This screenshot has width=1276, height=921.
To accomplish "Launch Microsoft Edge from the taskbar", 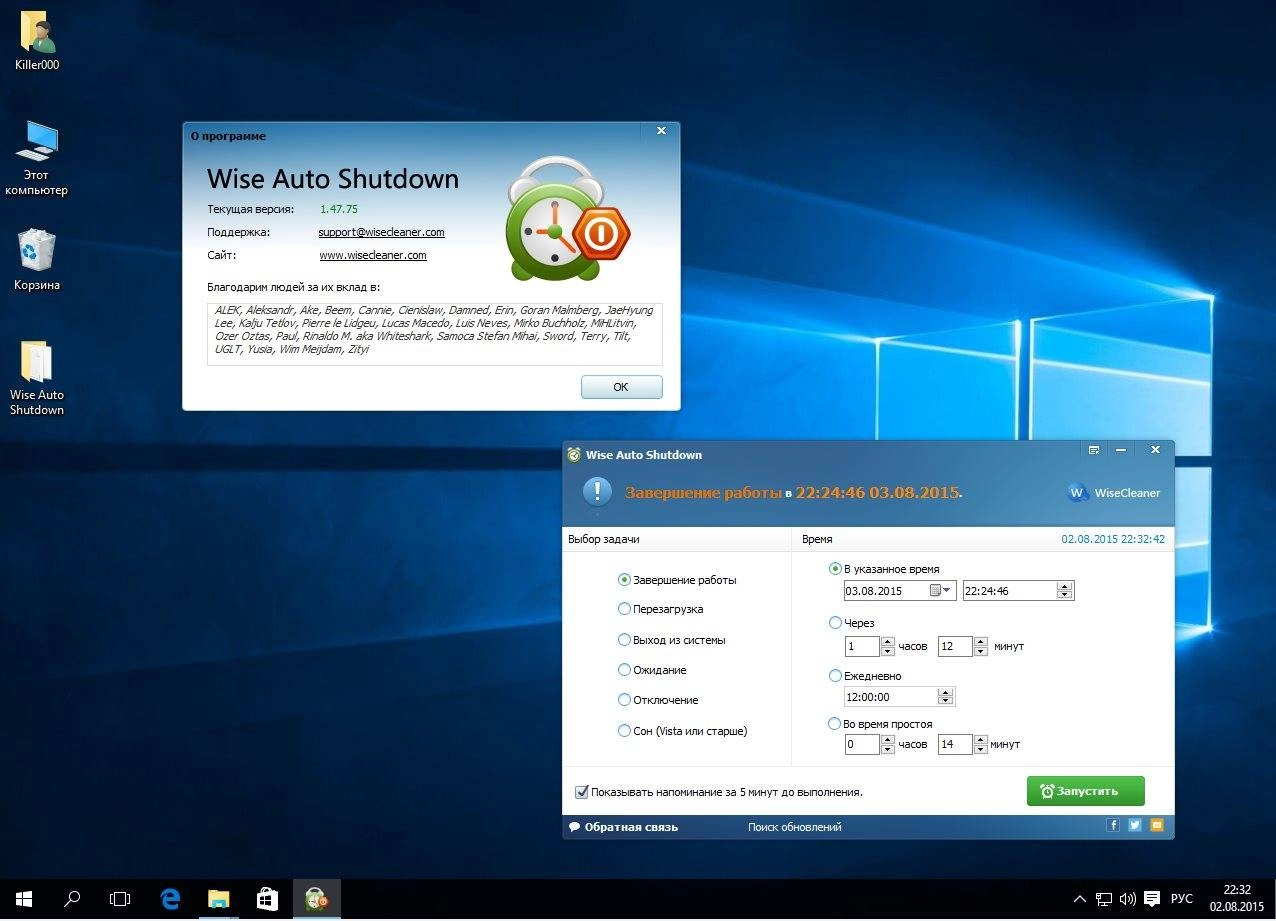I will (x=170, y=899).
